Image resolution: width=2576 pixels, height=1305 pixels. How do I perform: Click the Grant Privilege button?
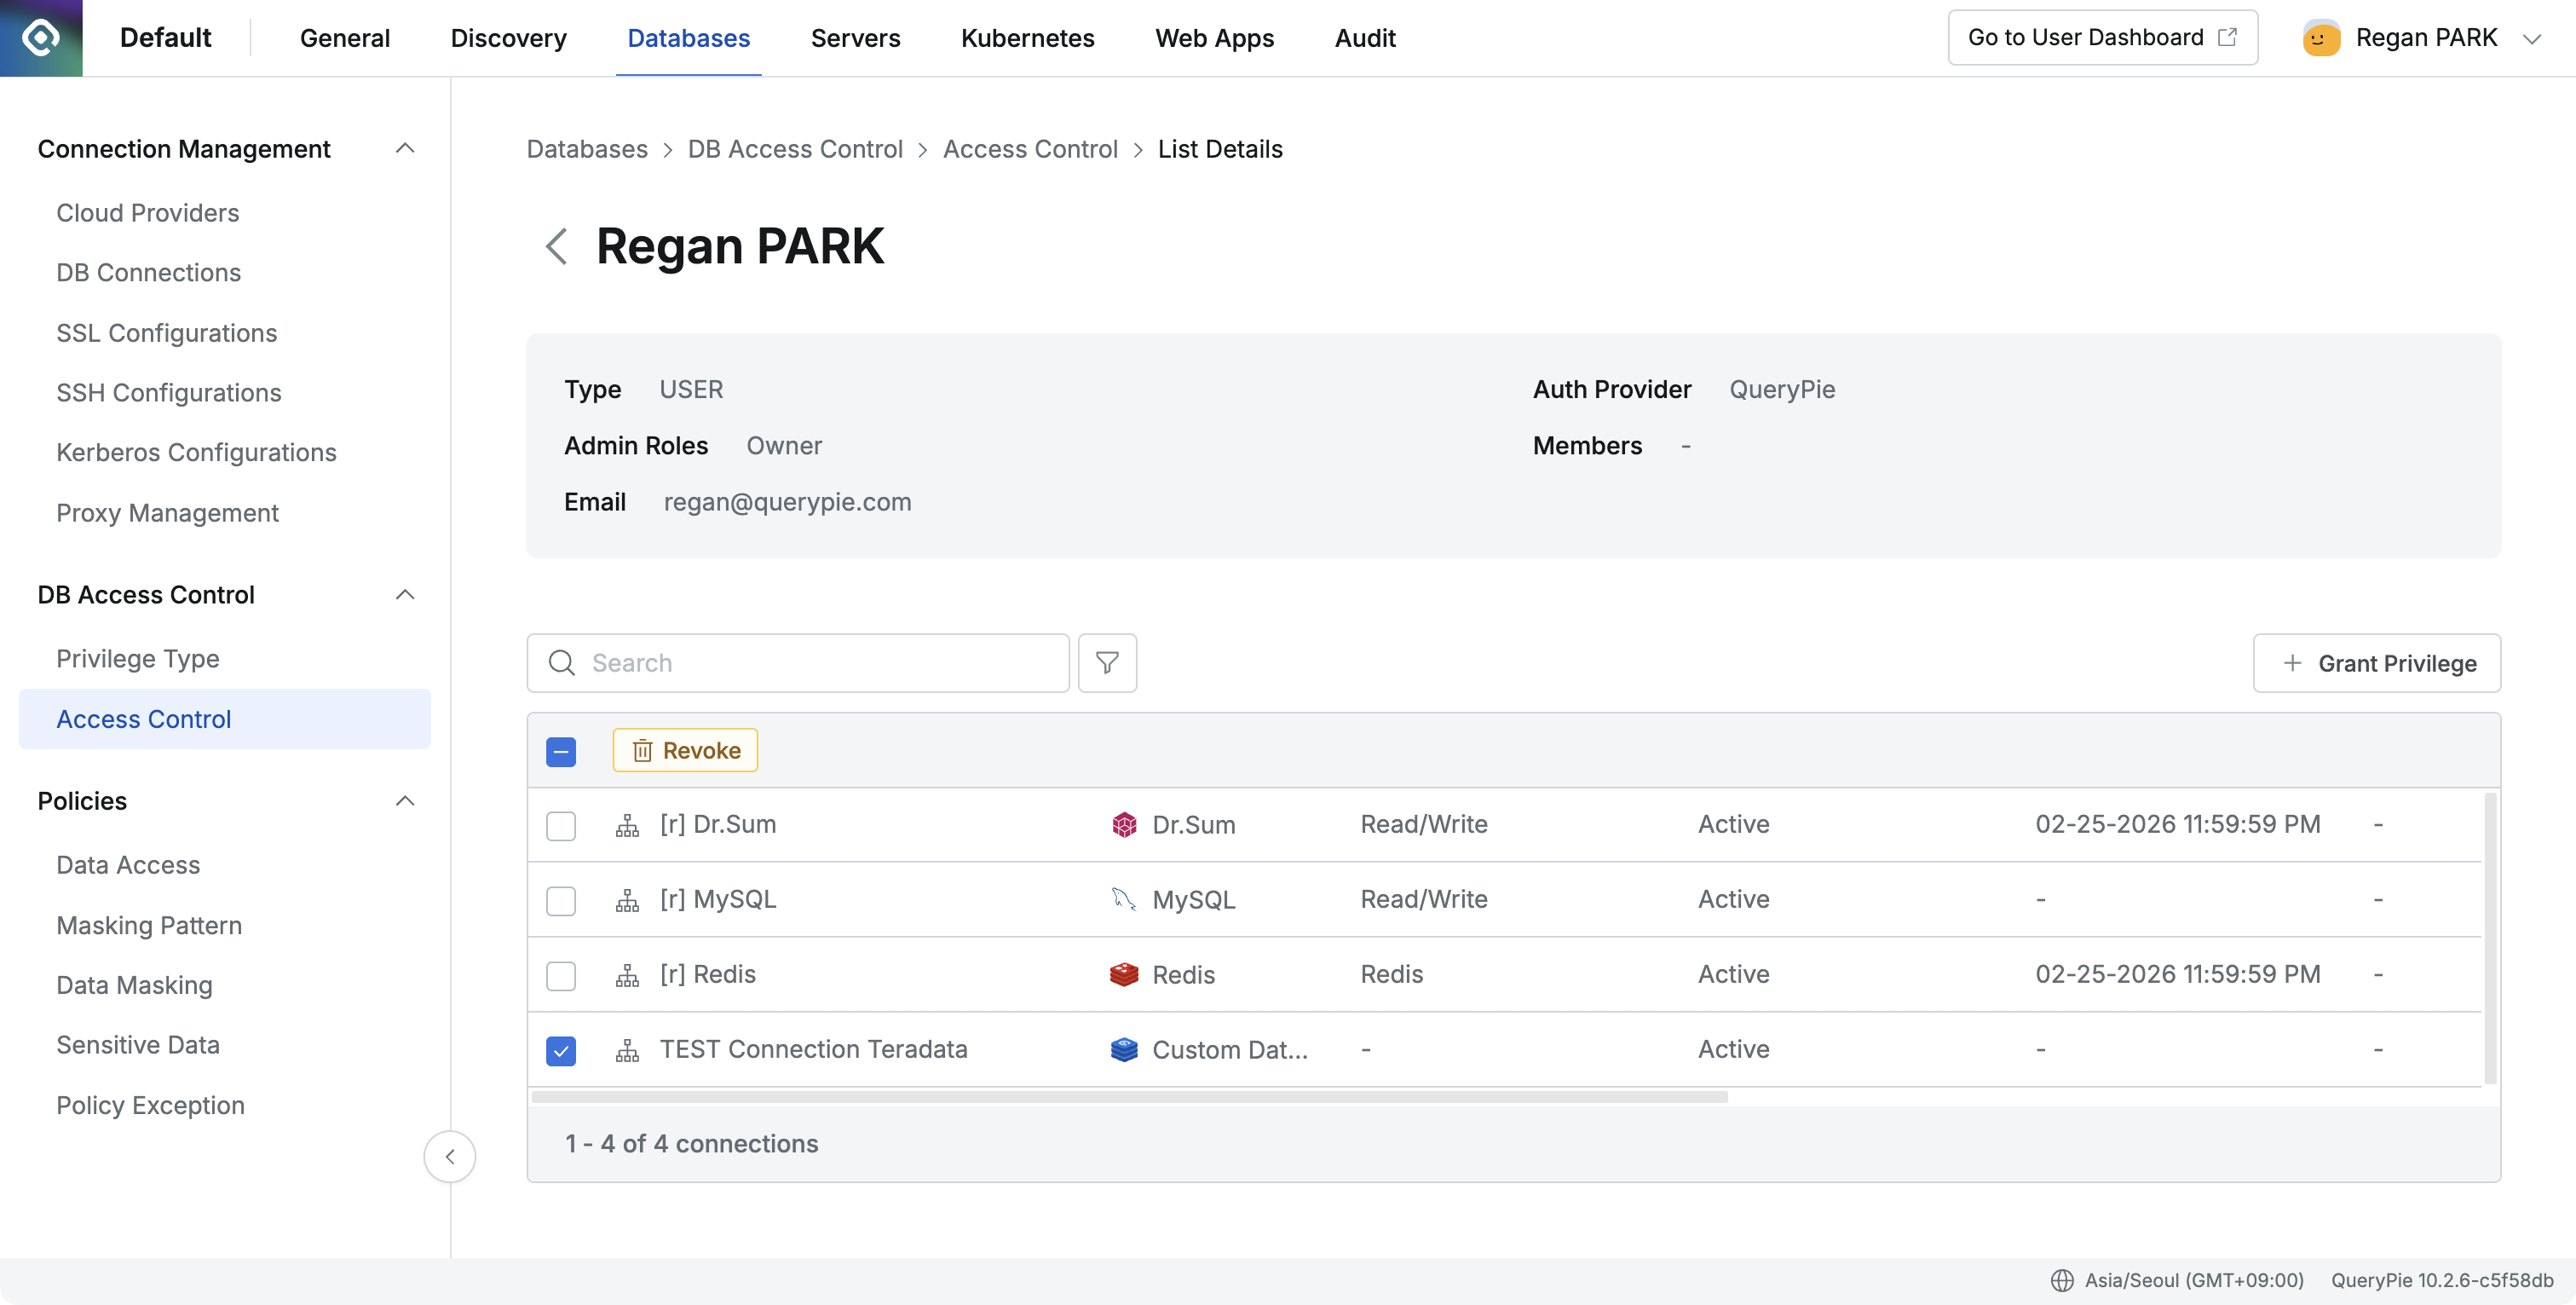[2376, 663]
